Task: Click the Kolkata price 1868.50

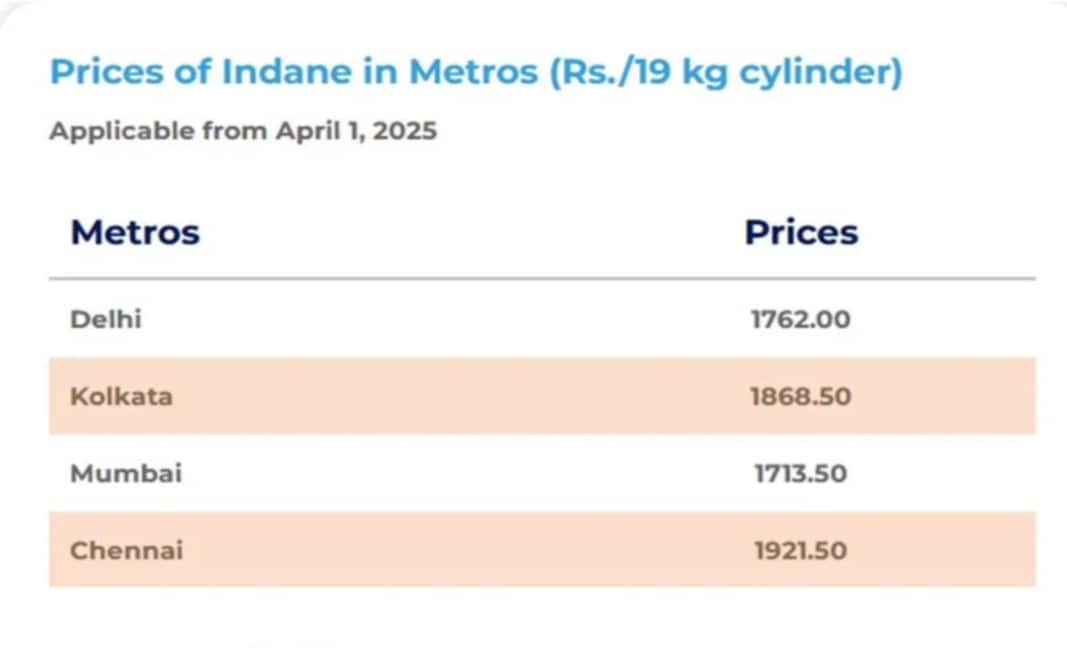Action: 800,396
